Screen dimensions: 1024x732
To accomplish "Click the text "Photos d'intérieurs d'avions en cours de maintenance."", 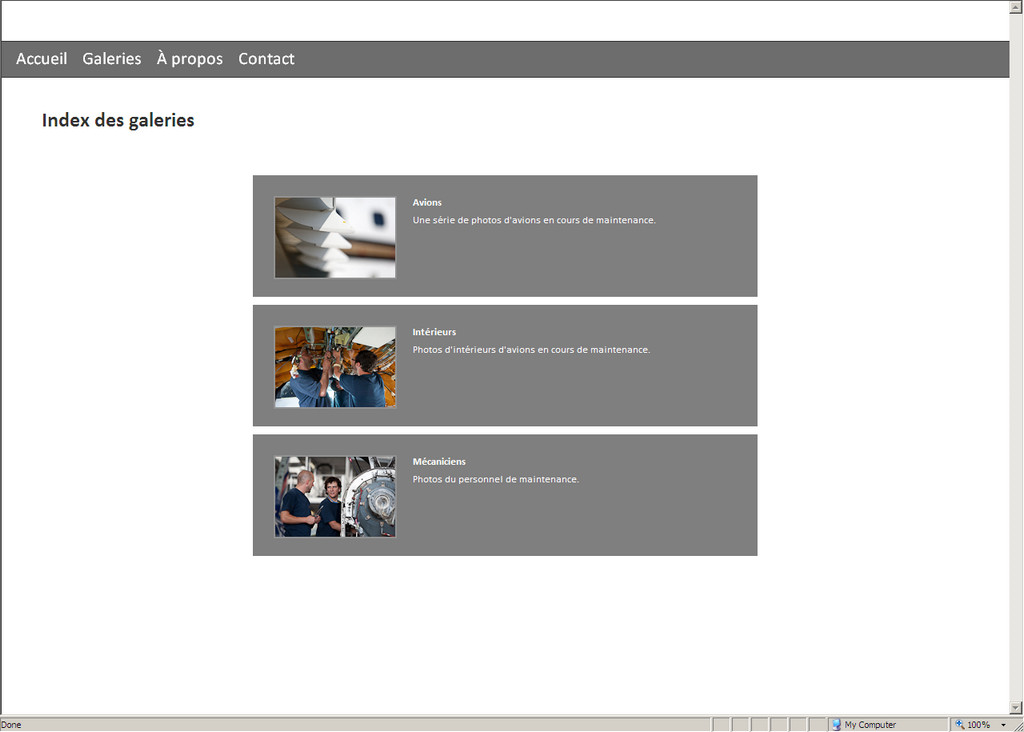I will coord(531,349).
